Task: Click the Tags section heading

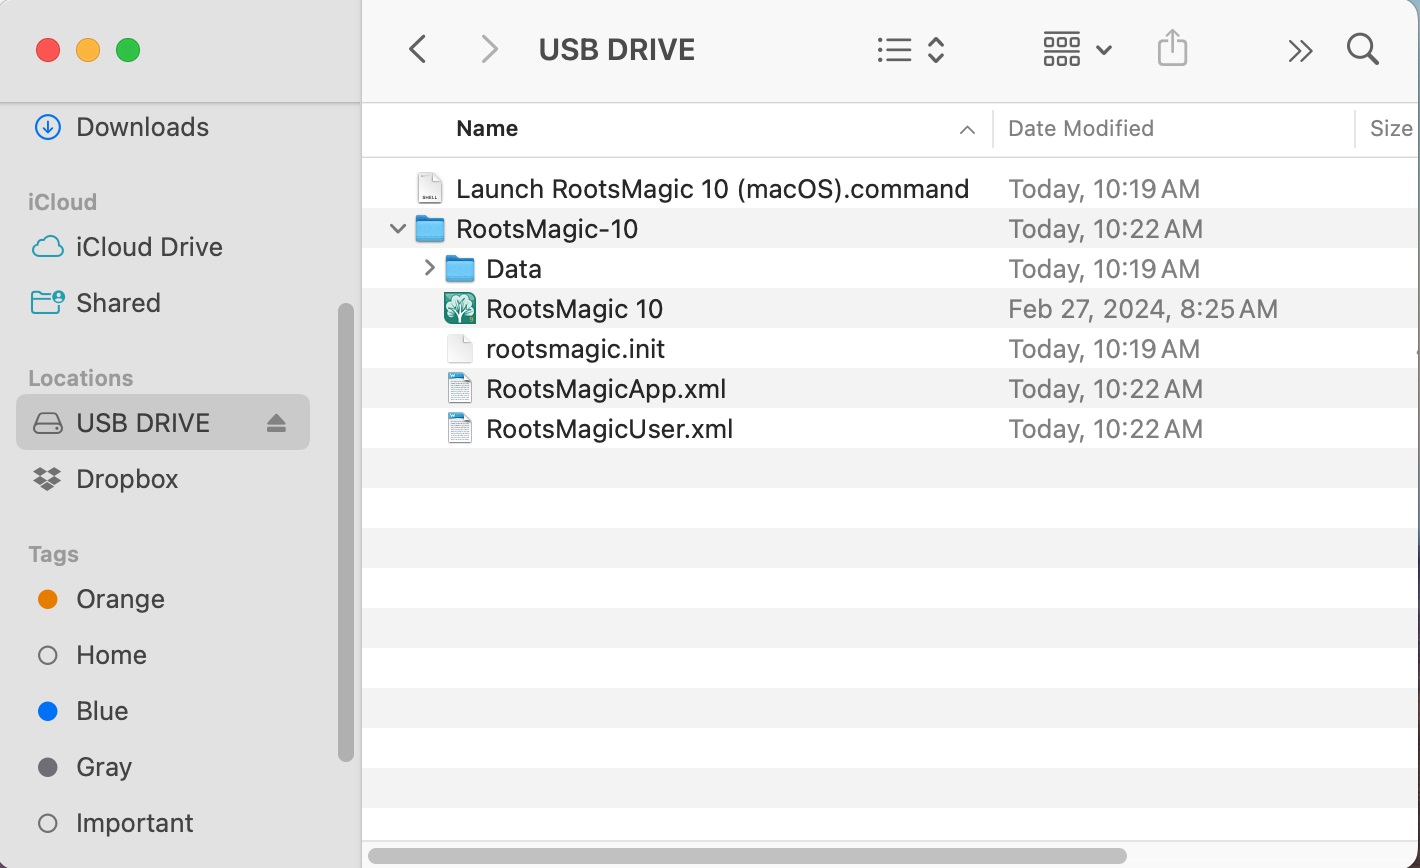Action: pos(53,554)
